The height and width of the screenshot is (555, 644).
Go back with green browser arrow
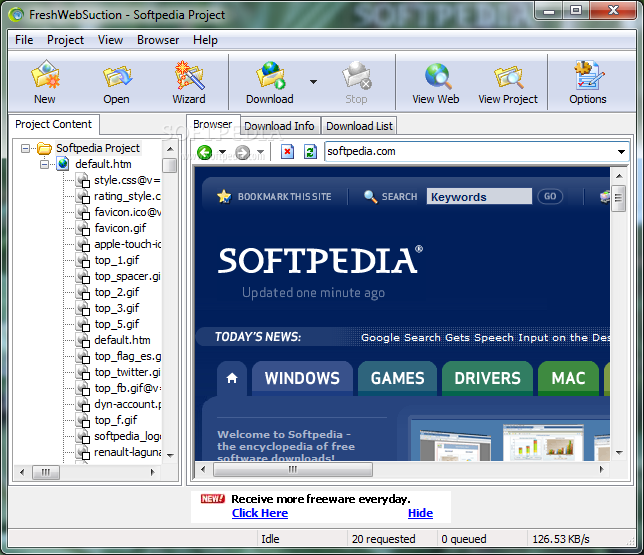(x=204, y=152)
